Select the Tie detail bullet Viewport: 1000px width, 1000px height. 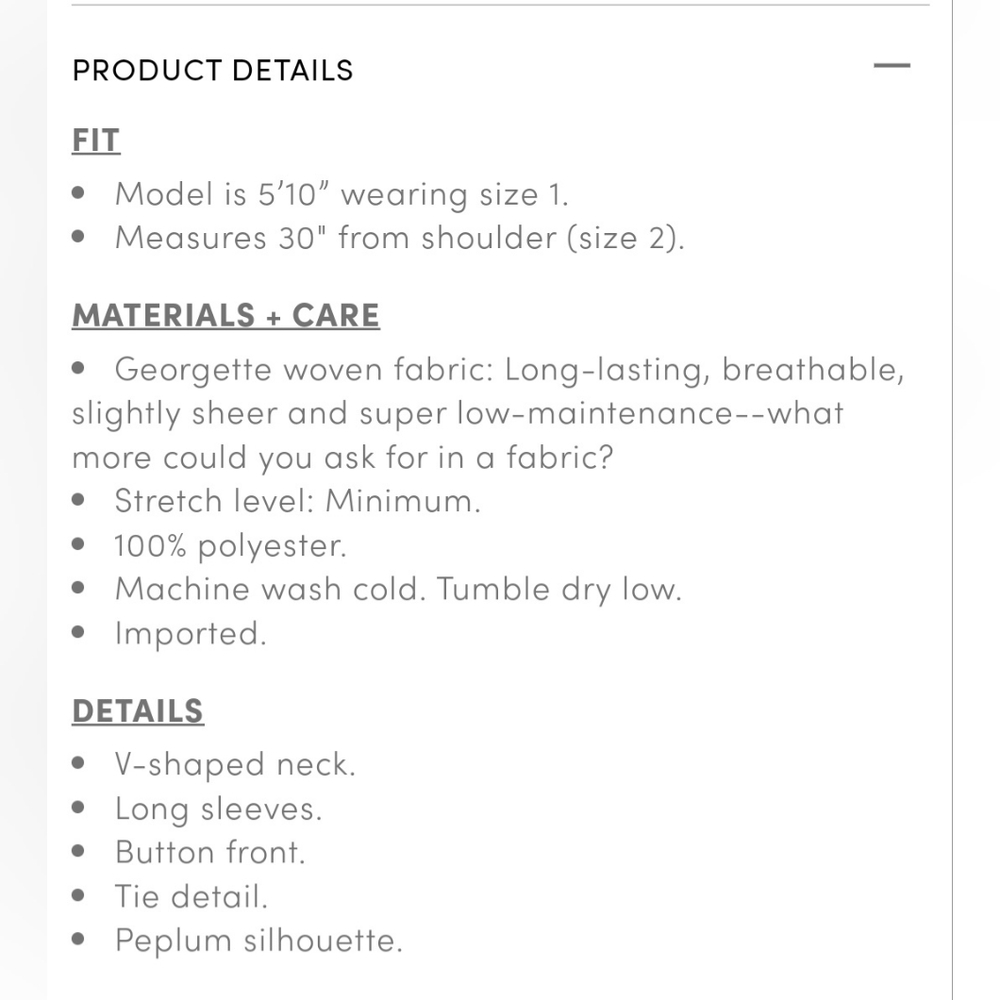click(191, 896)
